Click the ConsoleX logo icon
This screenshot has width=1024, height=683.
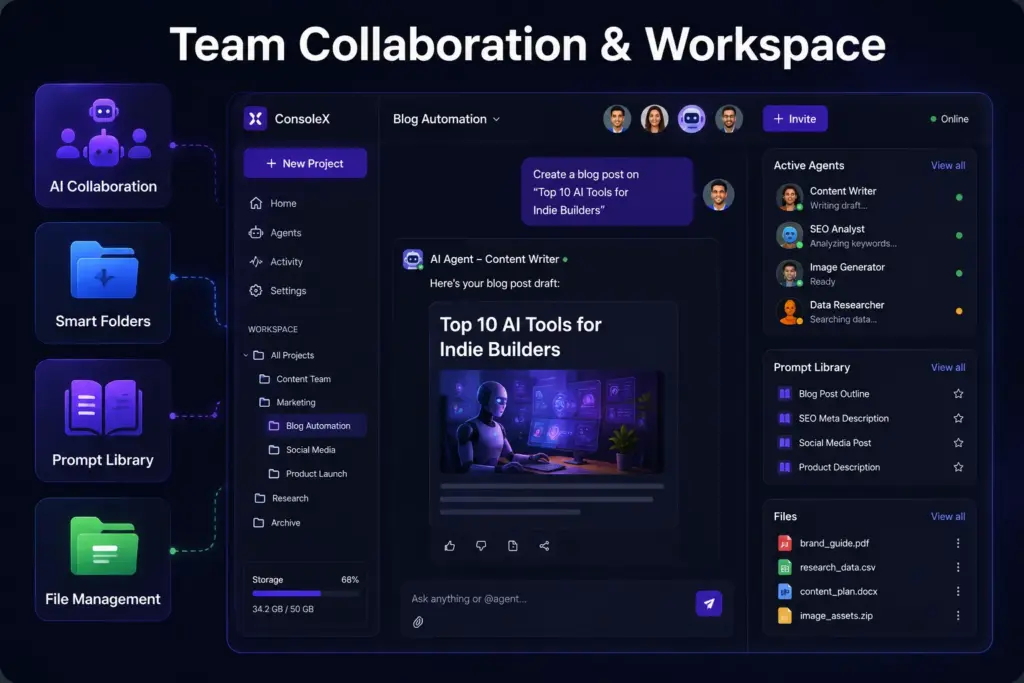click(255, 118)
